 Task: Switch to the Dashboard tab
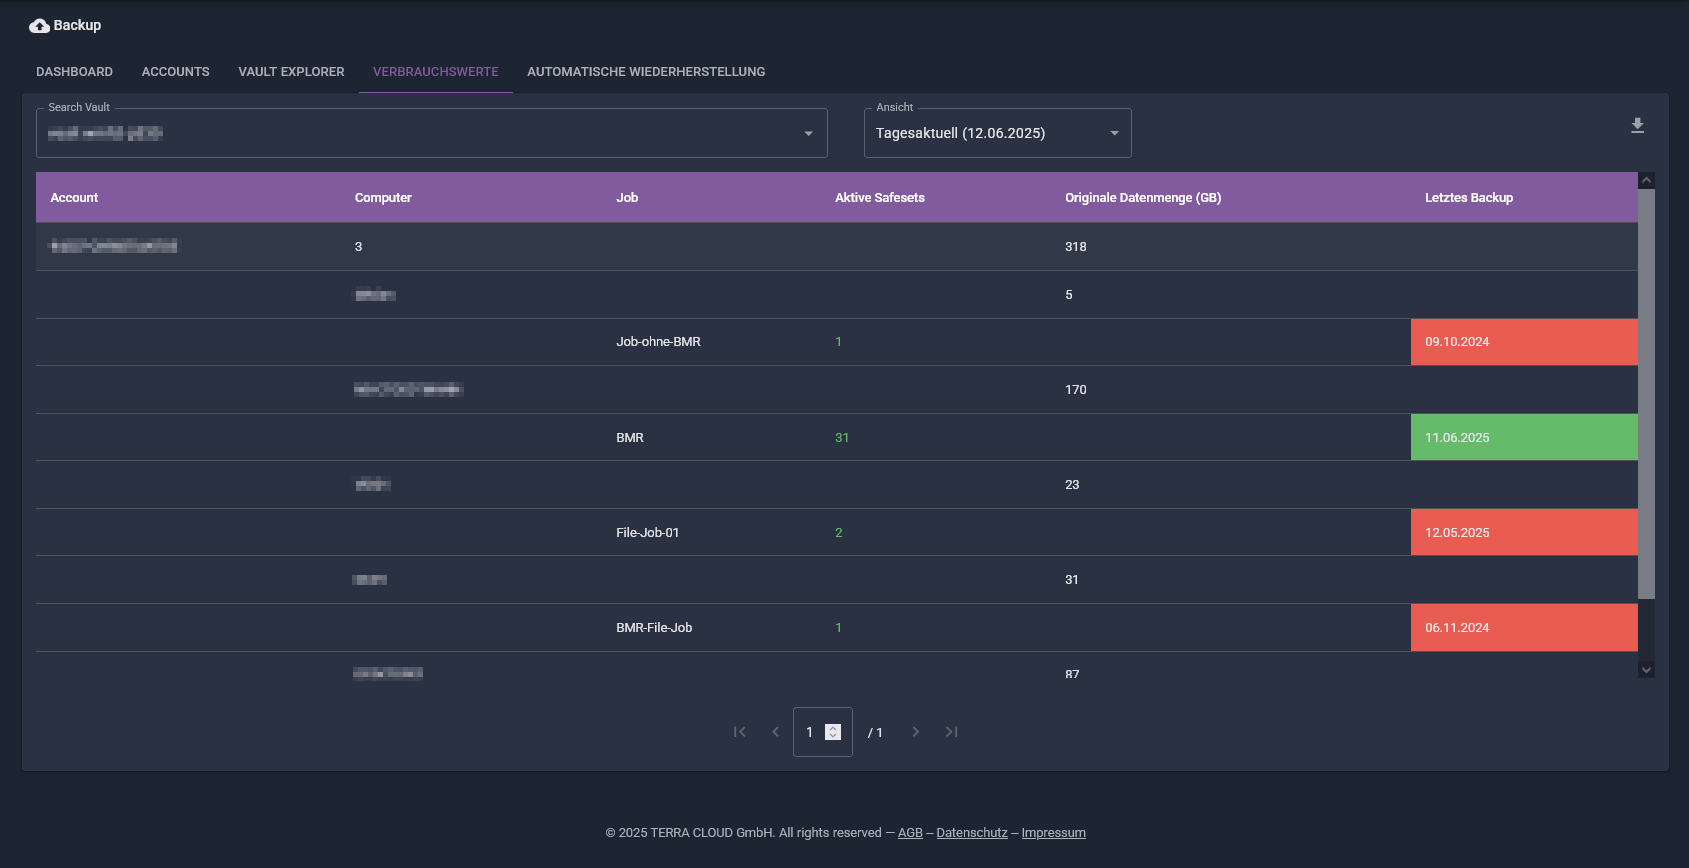75,72
